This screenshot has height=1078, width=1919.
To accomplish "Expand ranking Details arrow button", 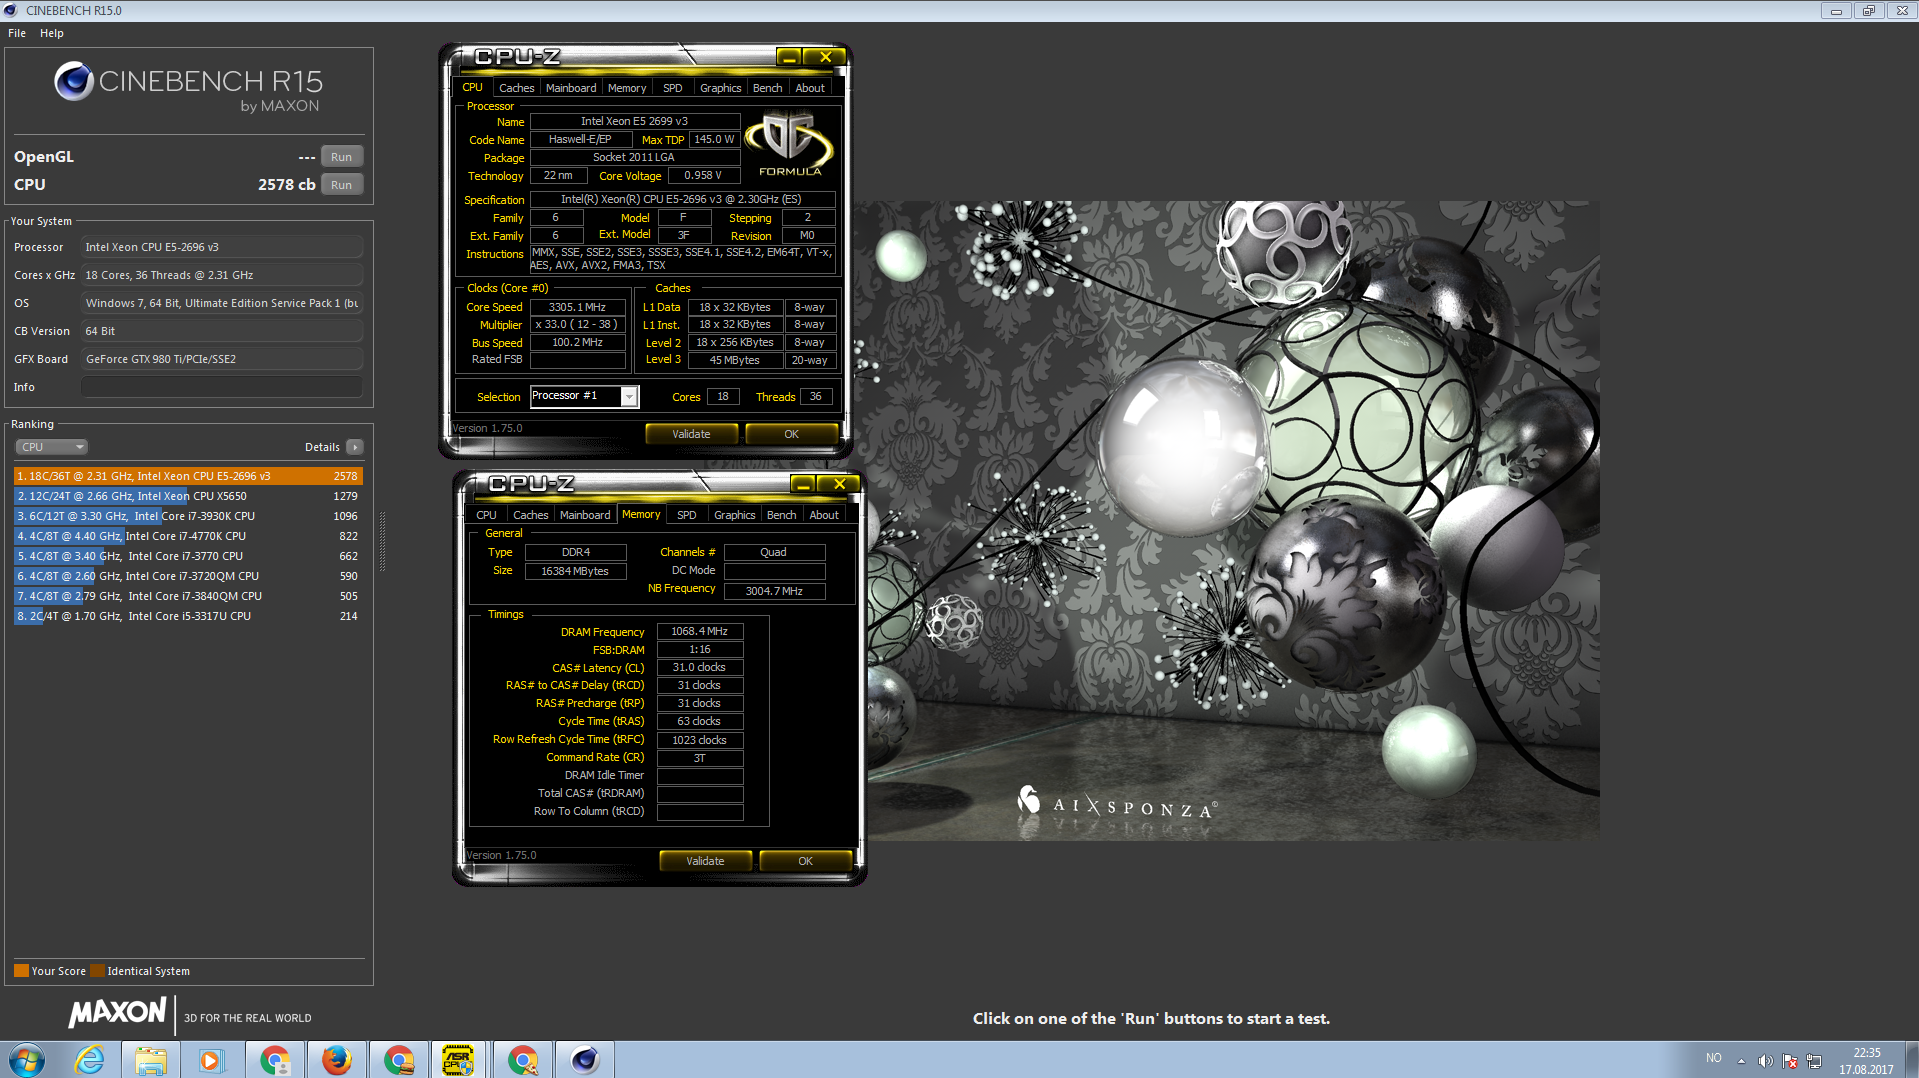I will [355, 447].
